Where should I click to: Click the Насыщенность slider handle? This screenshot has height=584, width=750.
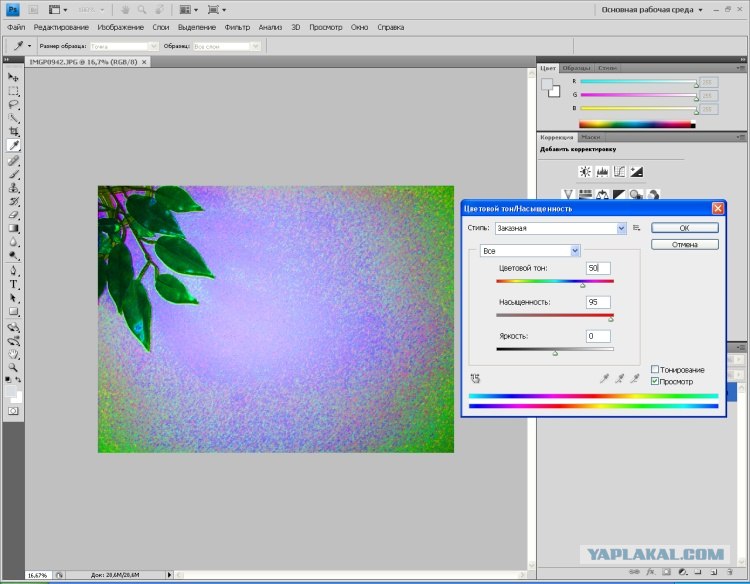click(610, 319)
